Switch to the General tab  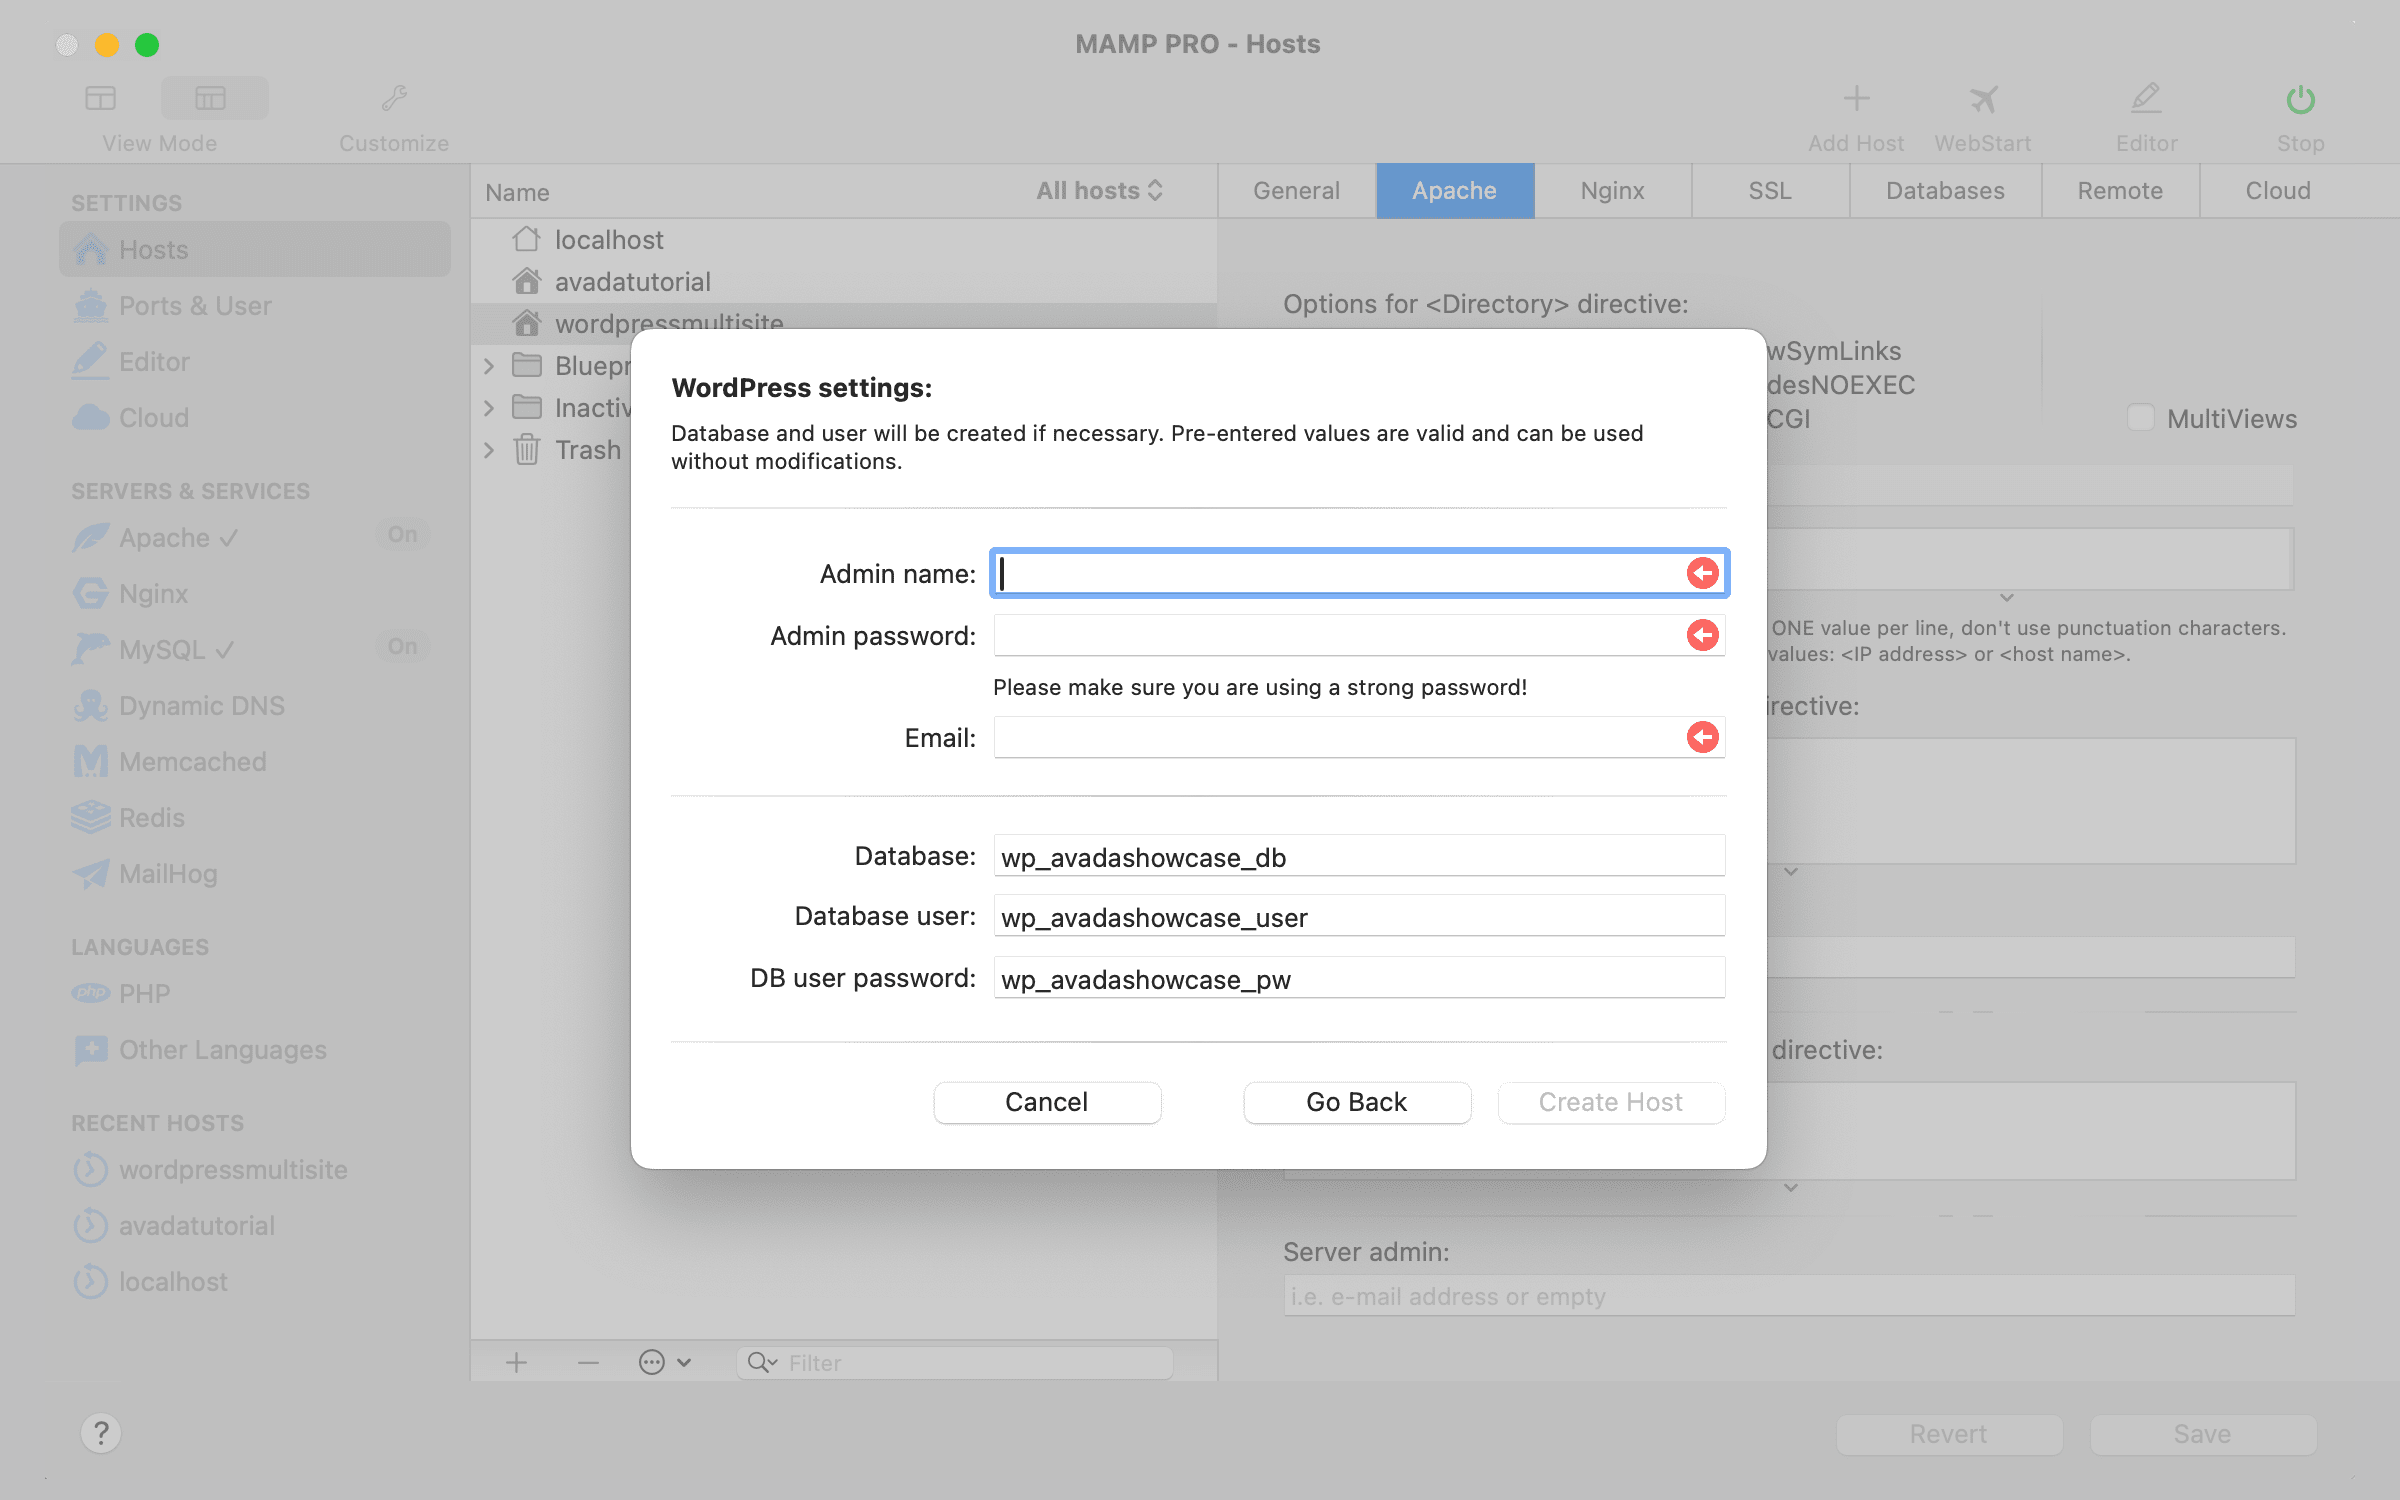(1297, 191)
